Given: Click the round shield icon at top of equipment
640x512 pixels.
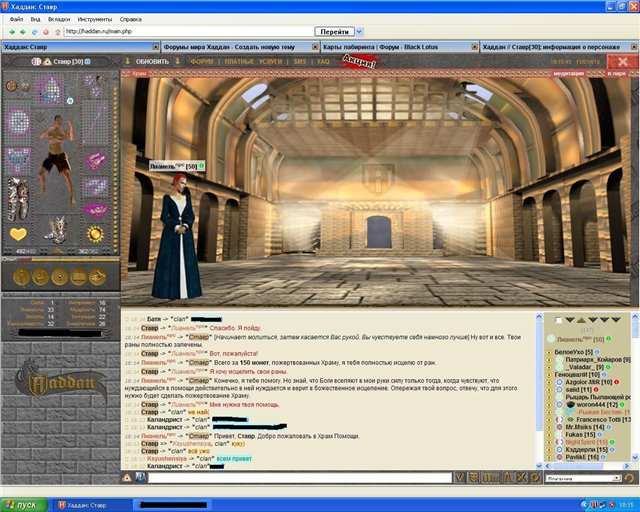Looking at the screenshot, I should (12, 86).
